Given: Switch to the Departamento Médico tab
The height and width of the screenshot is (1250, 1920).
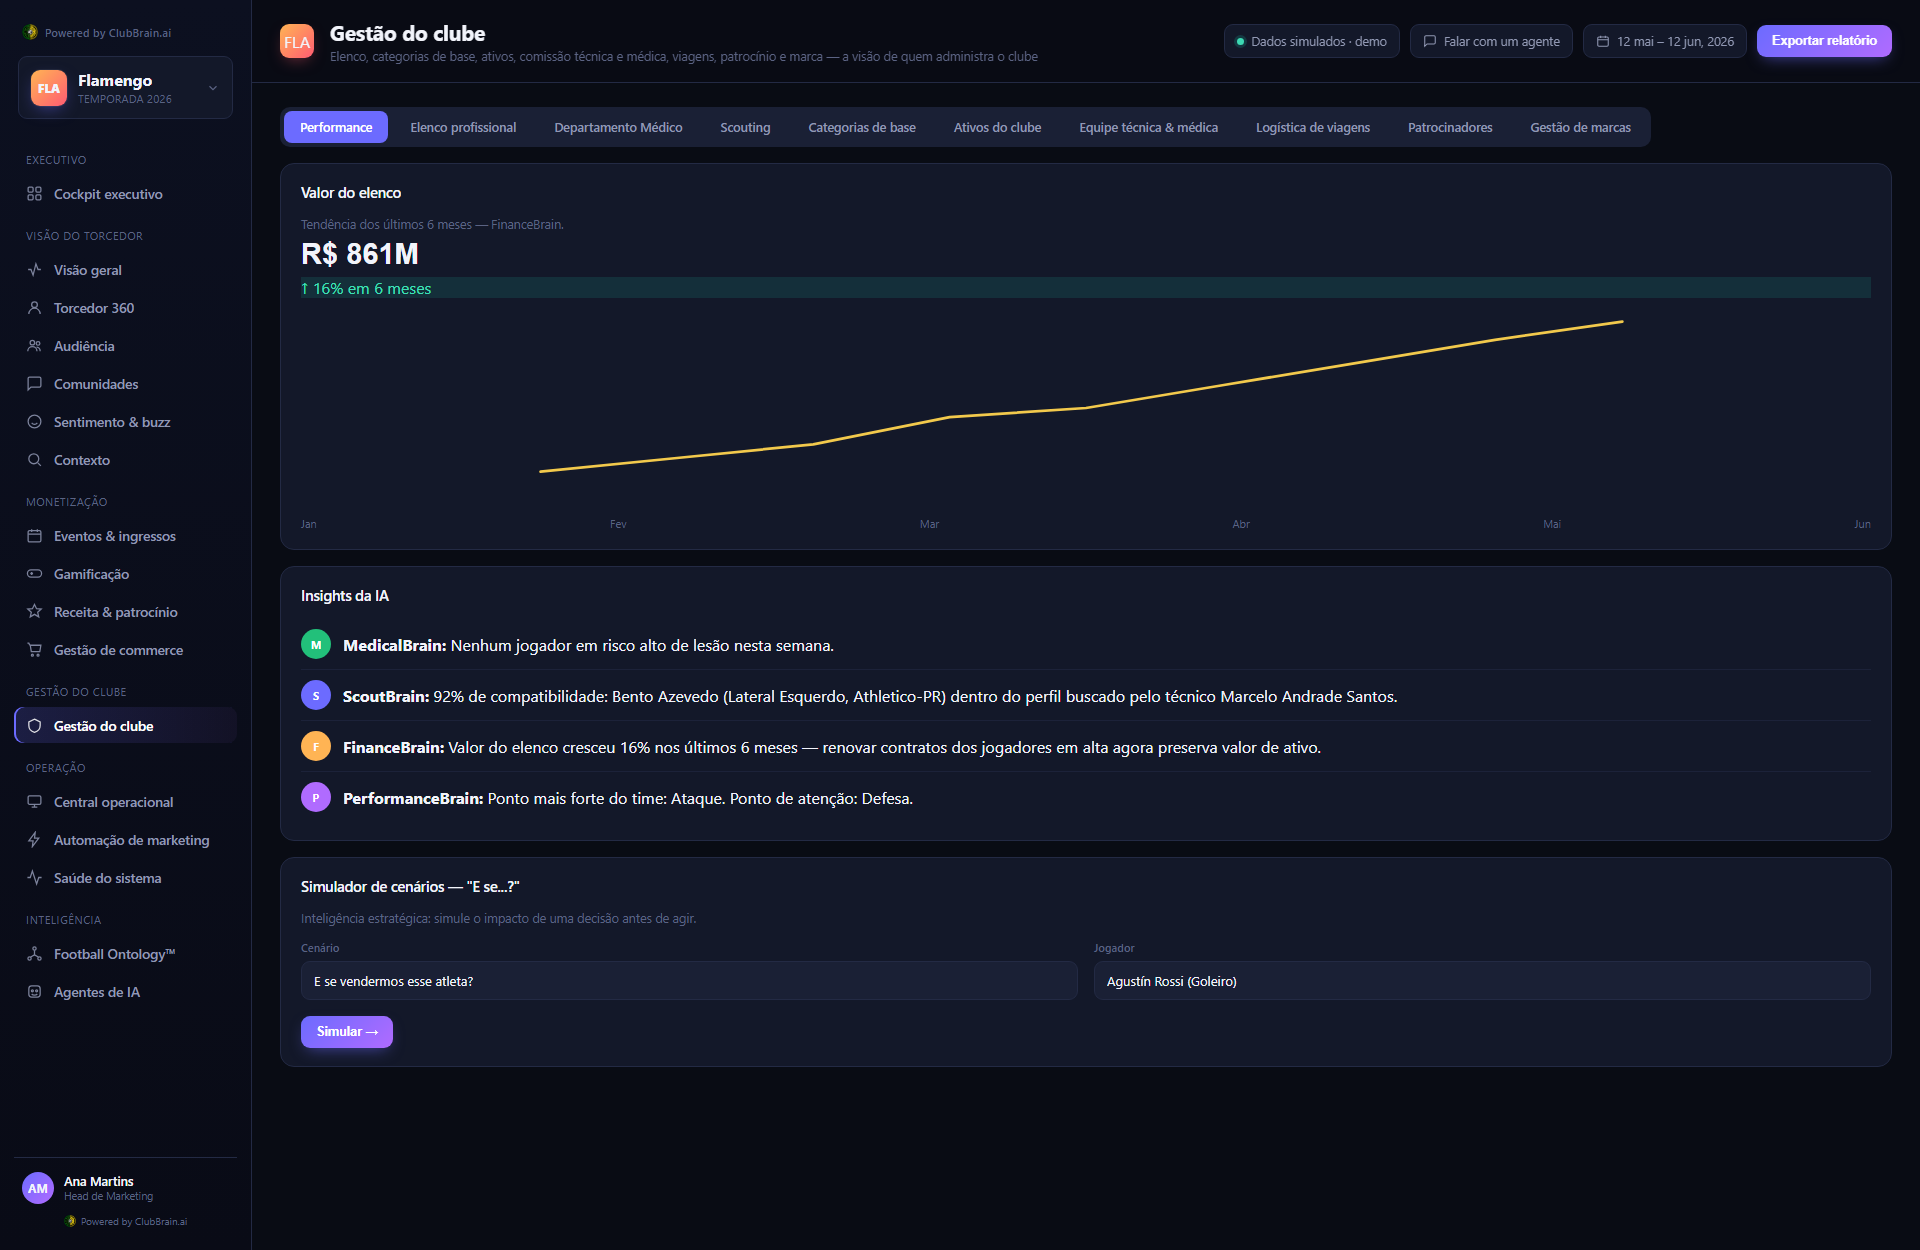Looking at the screenshot, I should 618,127.
